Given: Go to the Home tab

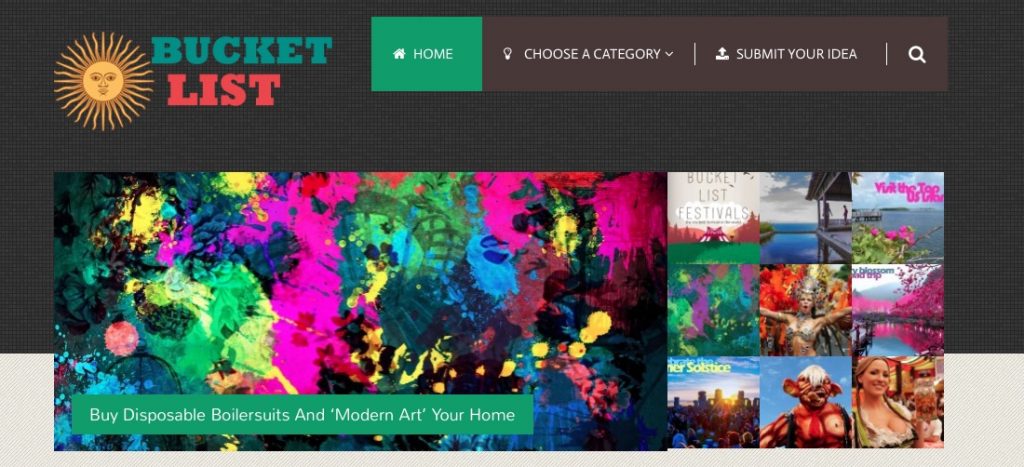Looking at the screenshot, I should point(426,54).
